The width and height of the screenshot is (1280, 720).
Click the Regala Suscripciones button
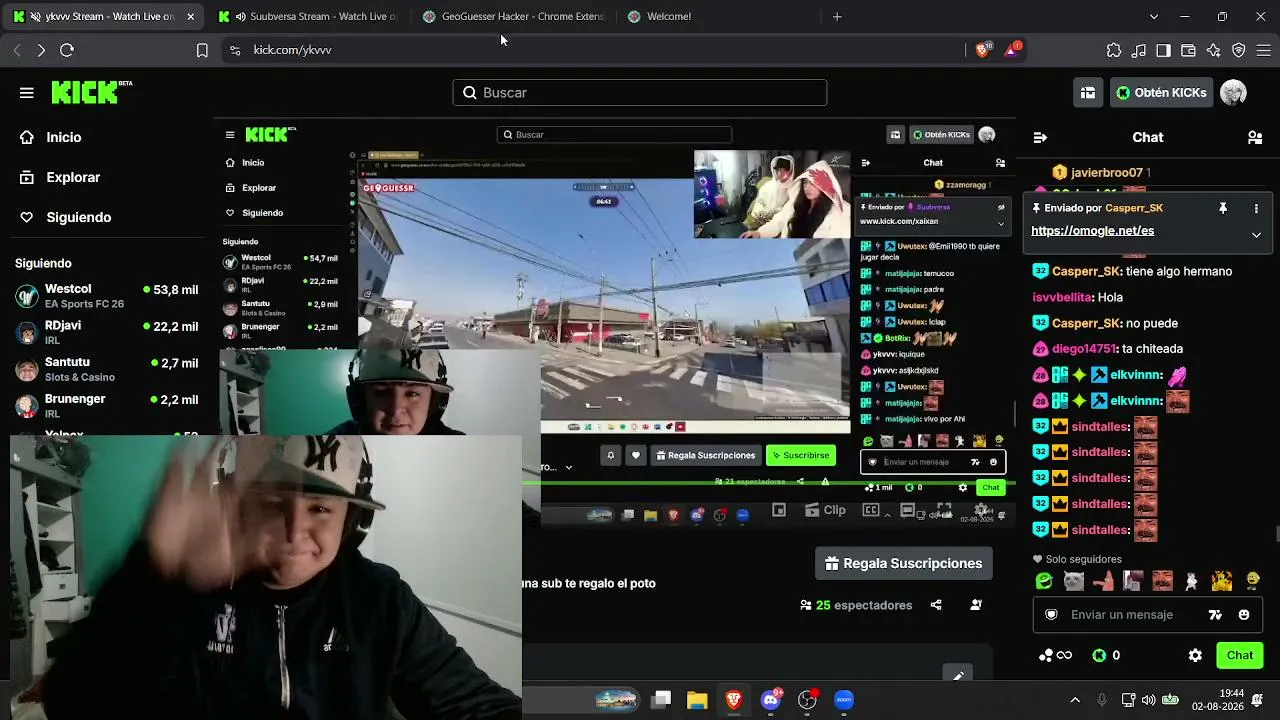[x=904, y=564]
